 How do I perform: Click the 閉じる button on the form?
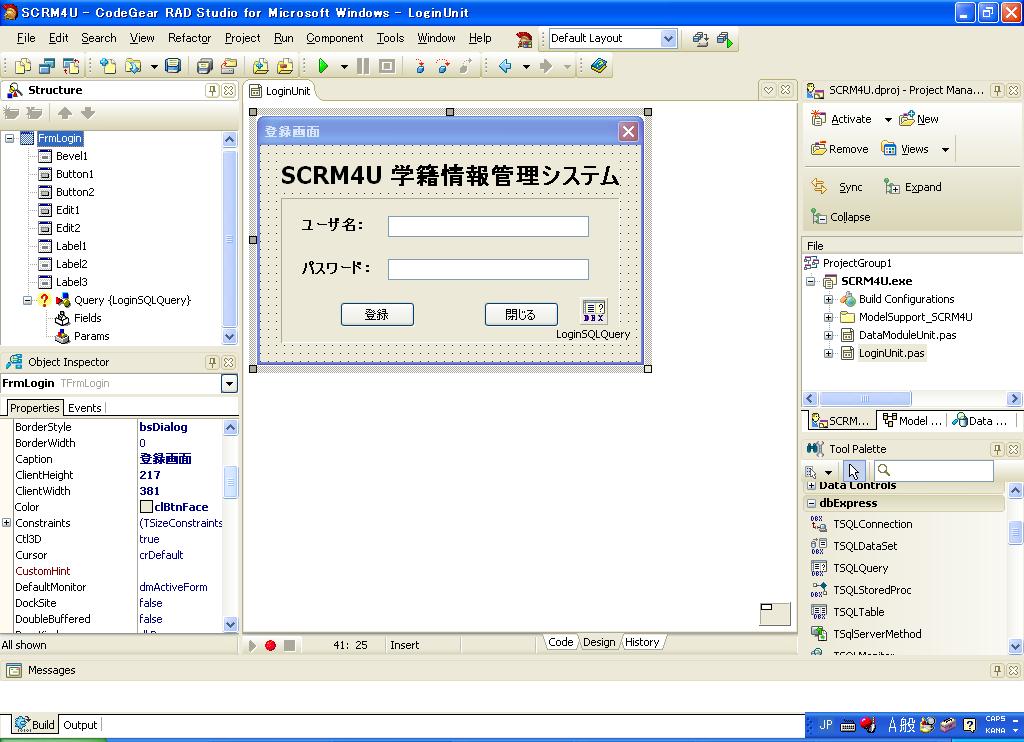[520, 314]
